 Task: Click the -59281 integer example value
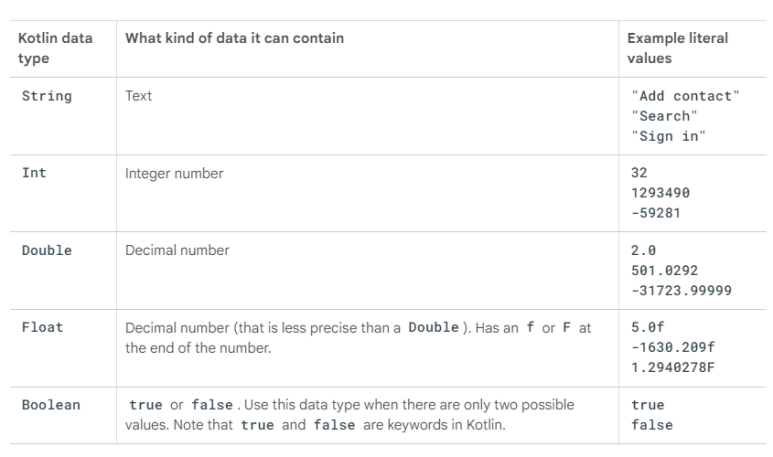(656, 212)
